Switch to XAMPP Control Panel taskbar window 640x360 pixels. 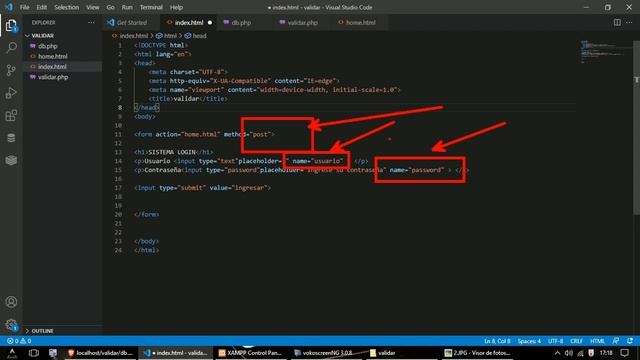tap(250, 353)
